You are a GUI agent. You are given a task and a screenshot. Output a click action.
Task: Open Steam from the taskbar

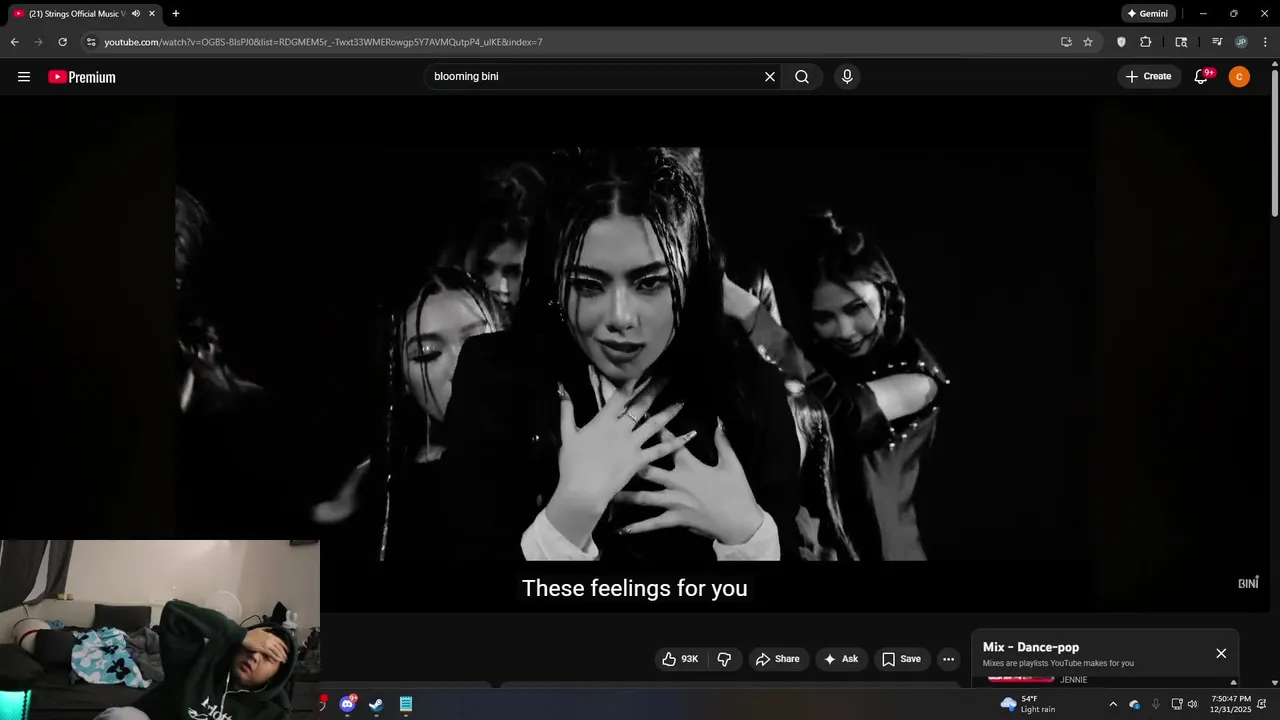pos(376,704)
